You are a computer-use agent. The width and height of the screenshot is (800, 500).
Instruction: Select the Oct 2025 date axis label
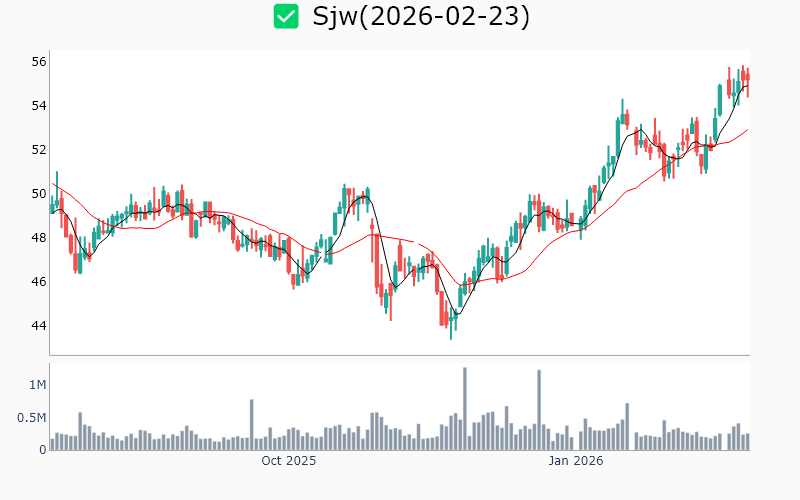pos(288,461)
